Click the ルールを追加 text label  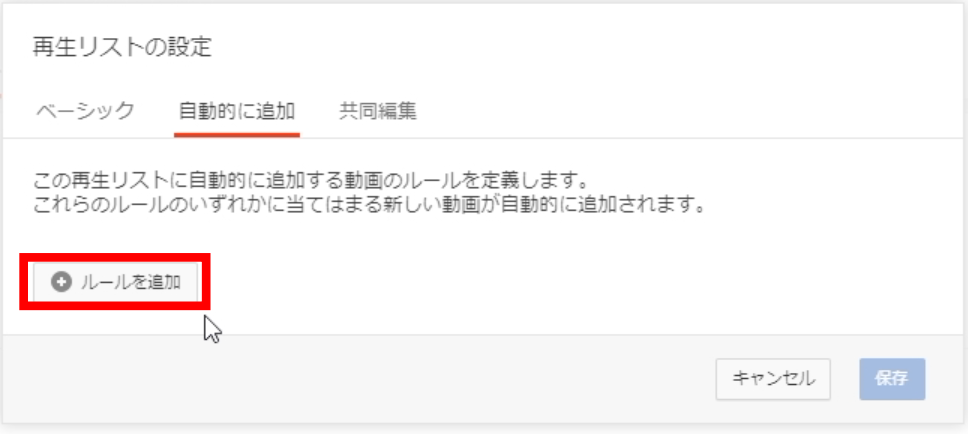[131, 282]
